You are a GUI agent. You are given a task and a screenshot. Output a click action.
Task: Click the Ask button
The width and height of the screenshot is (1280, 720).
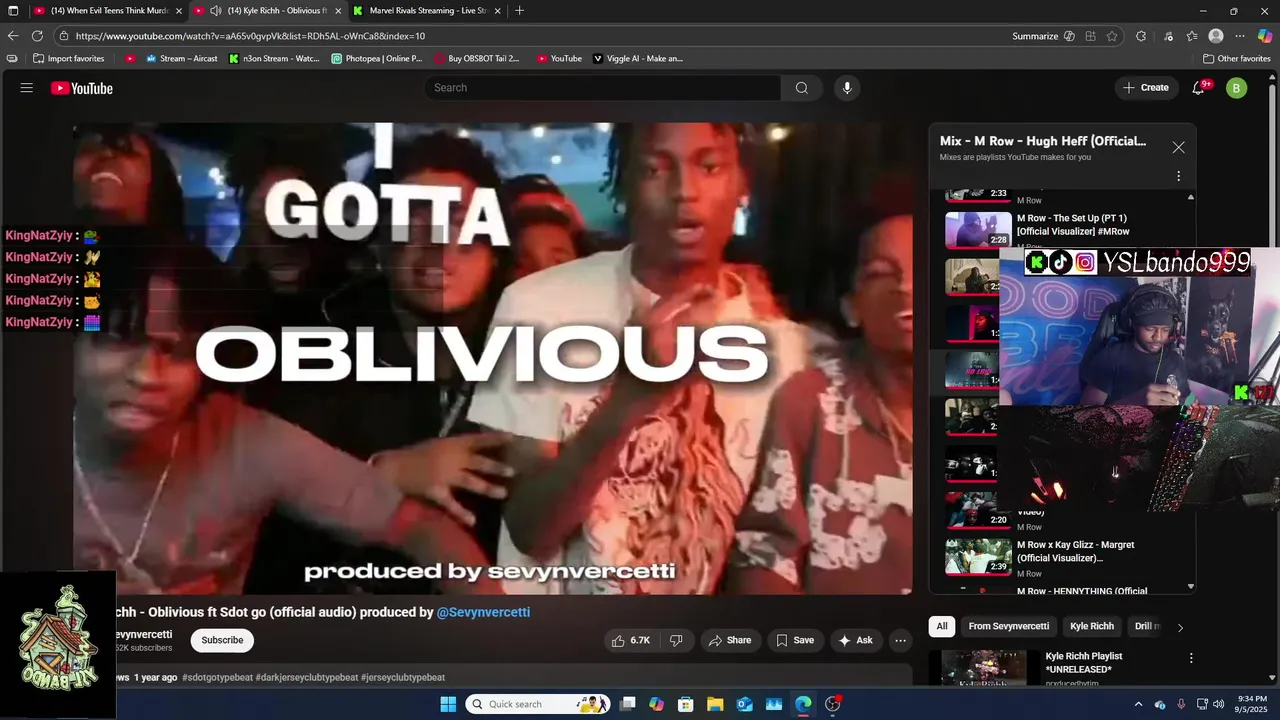855,640
